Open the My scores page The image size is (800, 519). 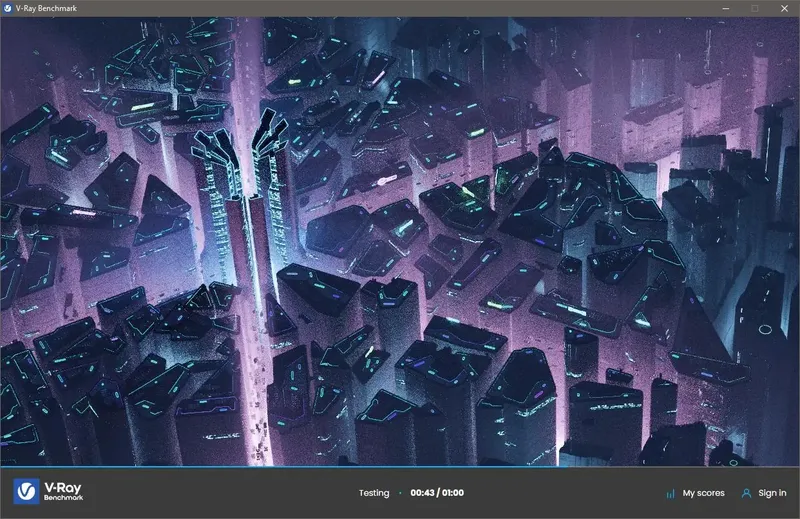[x=703, y=493]
